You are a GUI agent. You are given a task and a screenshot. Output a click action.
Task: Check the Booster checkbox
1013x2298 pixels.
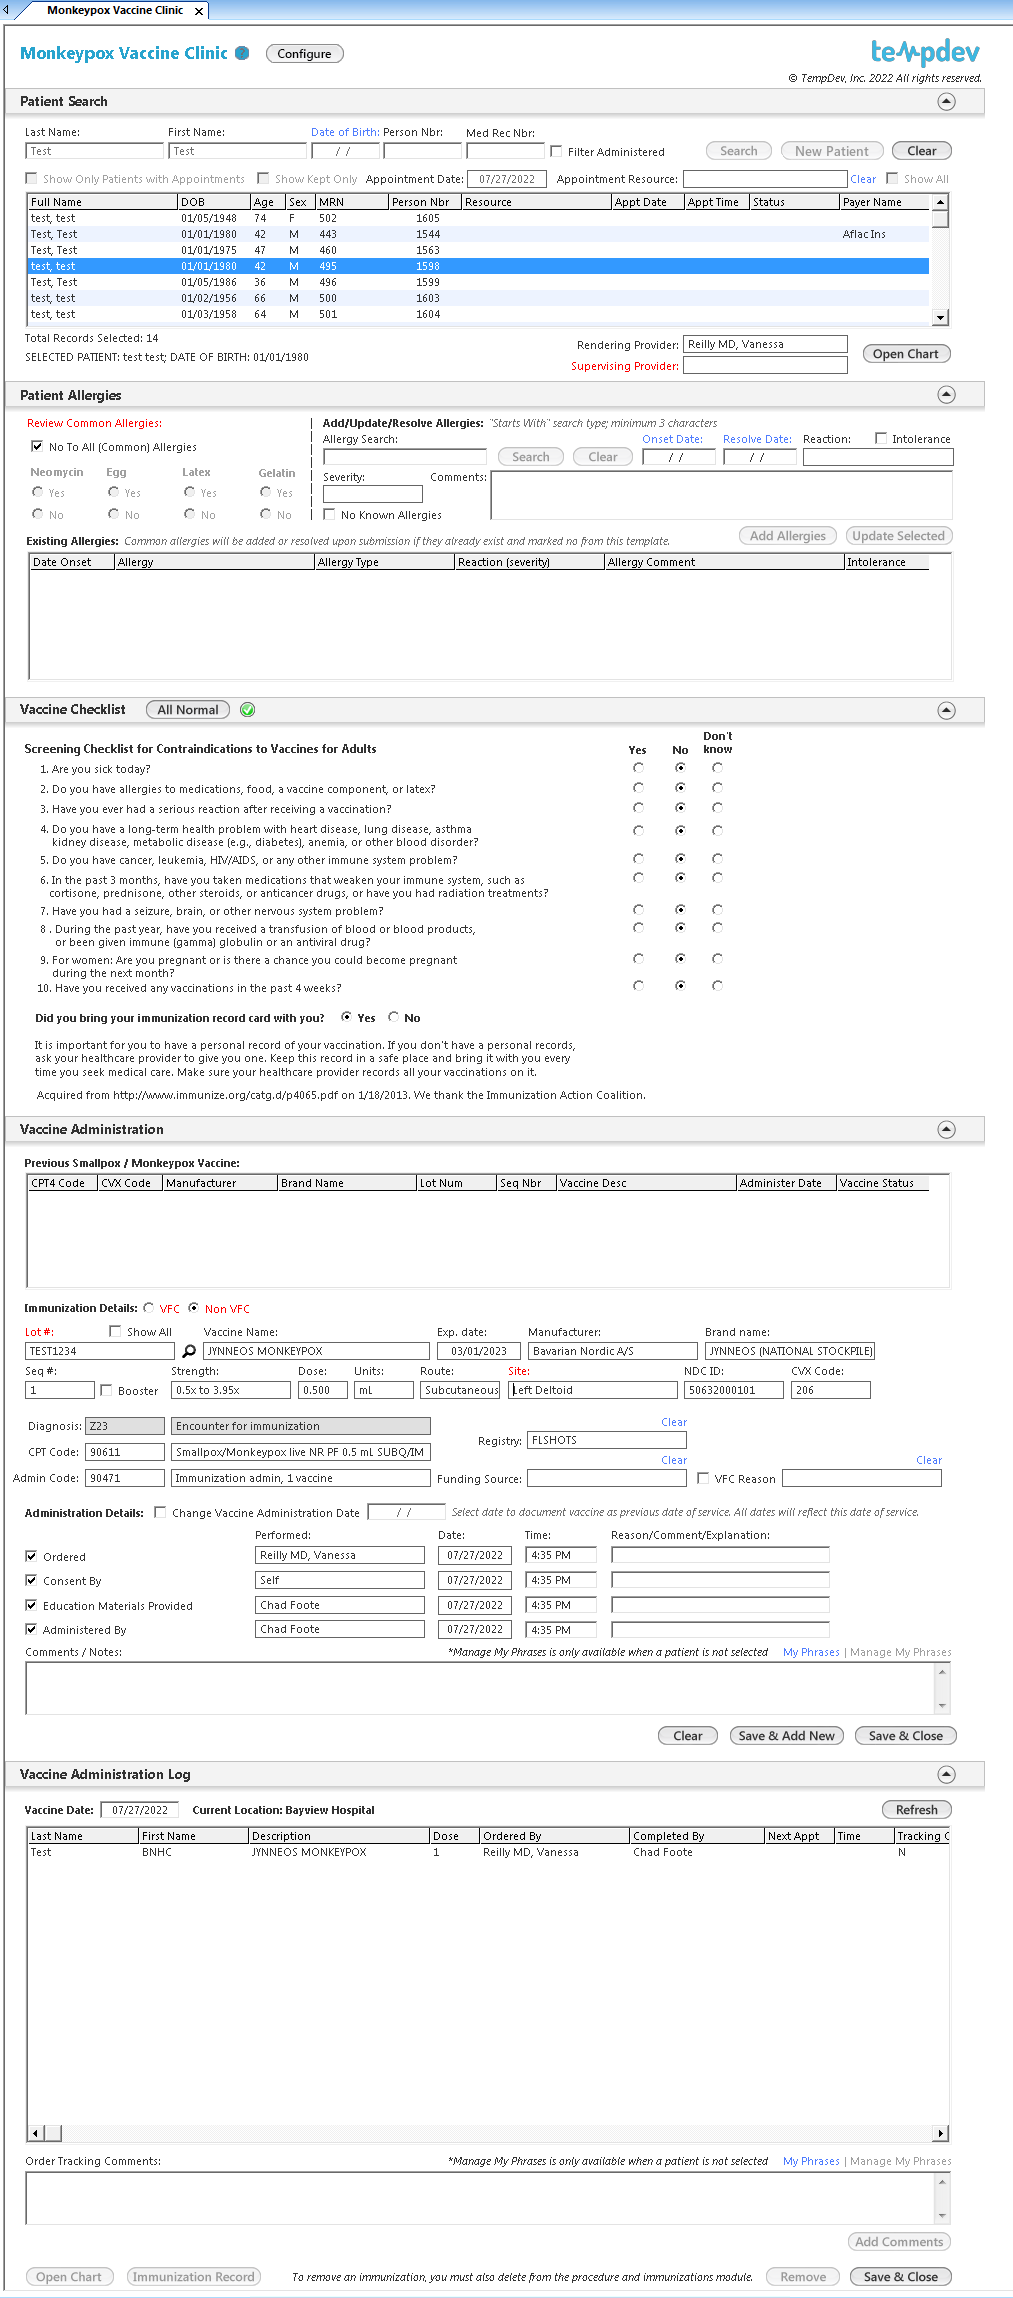coord(106,1391)
